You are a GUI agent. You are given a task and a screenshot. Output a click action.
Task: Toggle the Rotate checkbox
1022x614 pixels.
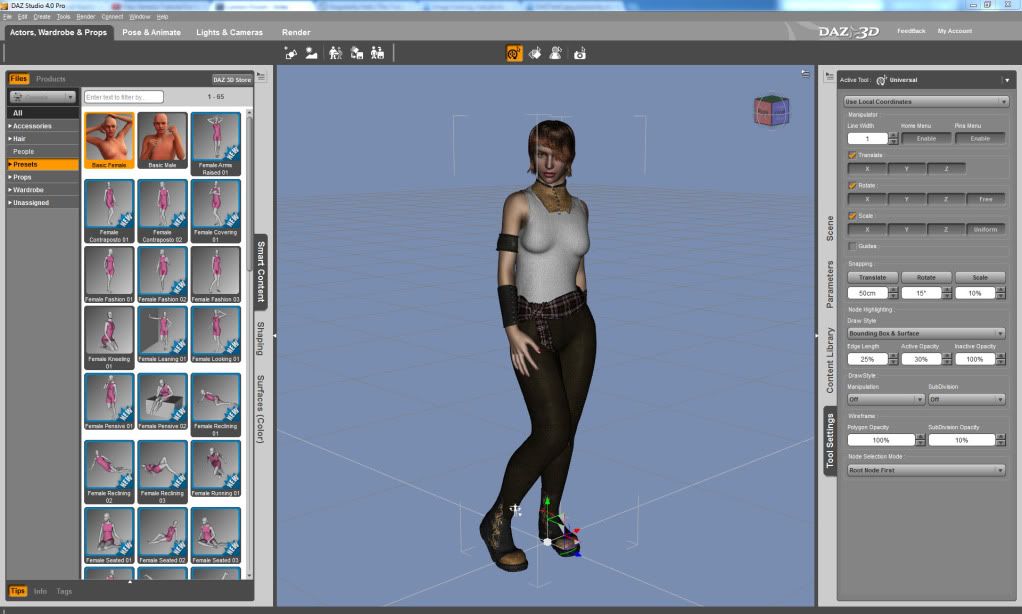point(852,186)
